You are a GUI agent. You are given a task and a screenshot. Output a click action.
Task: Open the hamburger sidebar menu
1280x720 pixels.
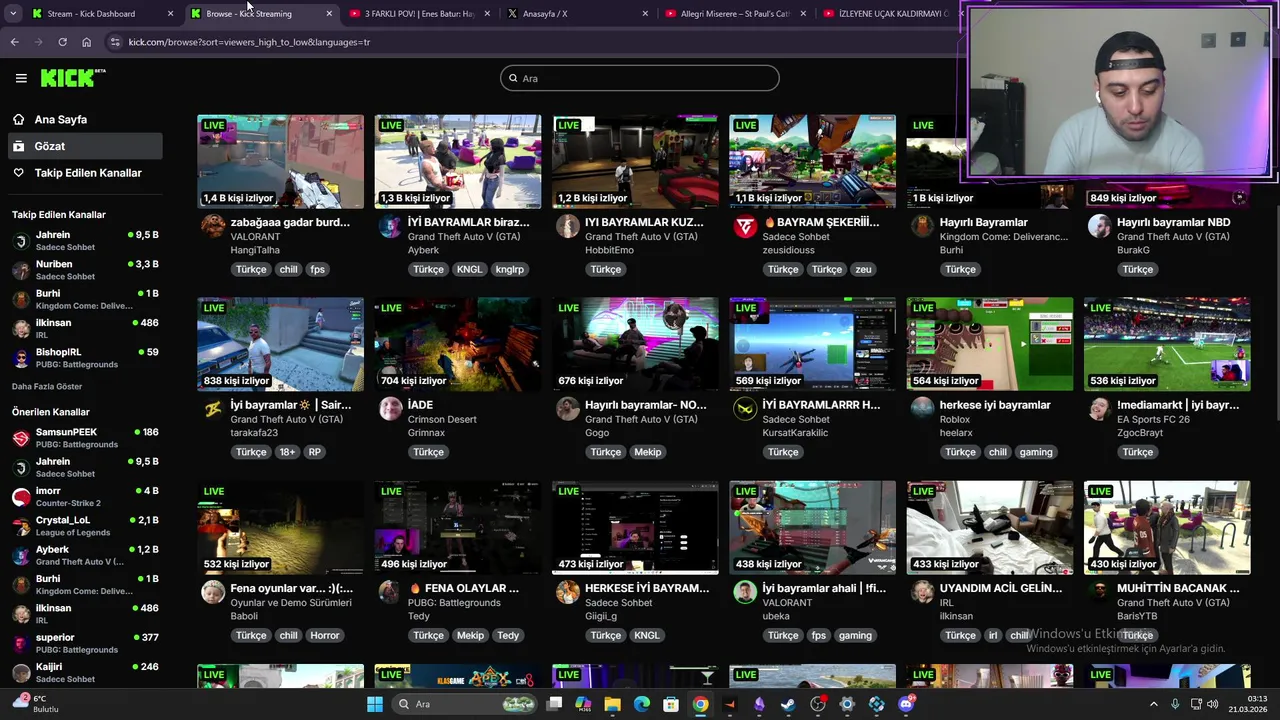[21, 78]
